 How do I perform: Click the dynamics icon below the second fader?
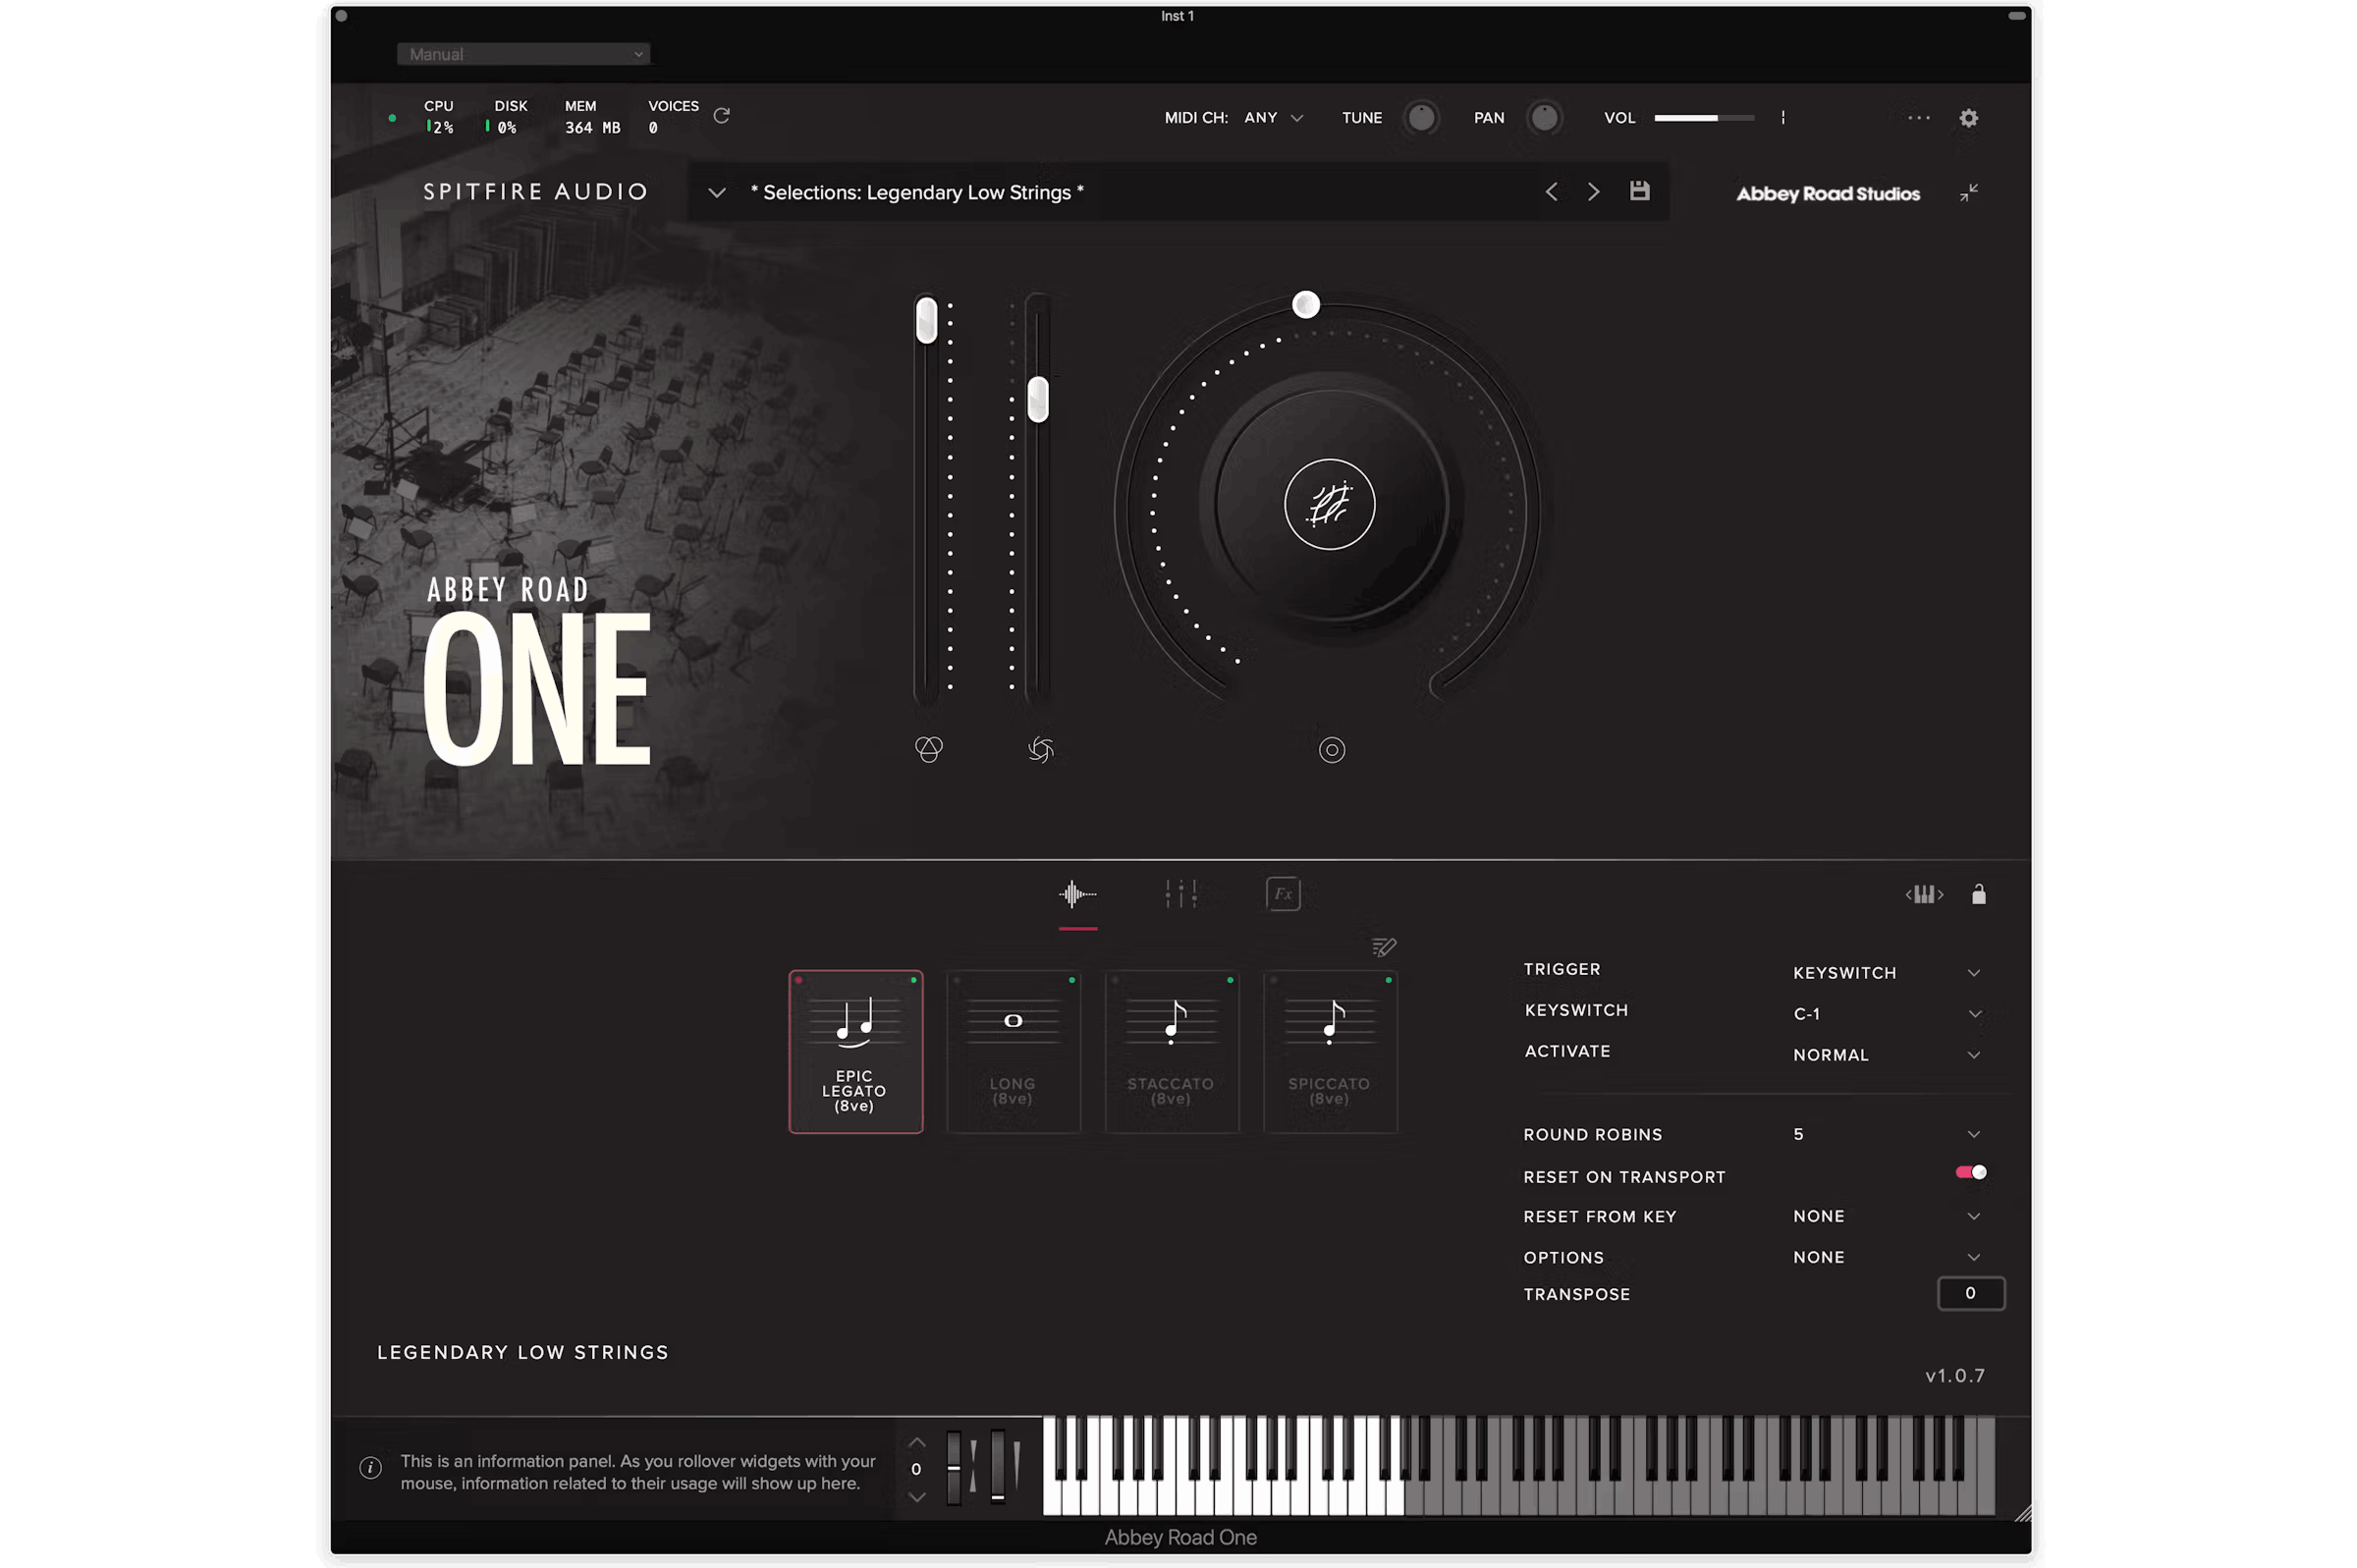click(1040, 749)
